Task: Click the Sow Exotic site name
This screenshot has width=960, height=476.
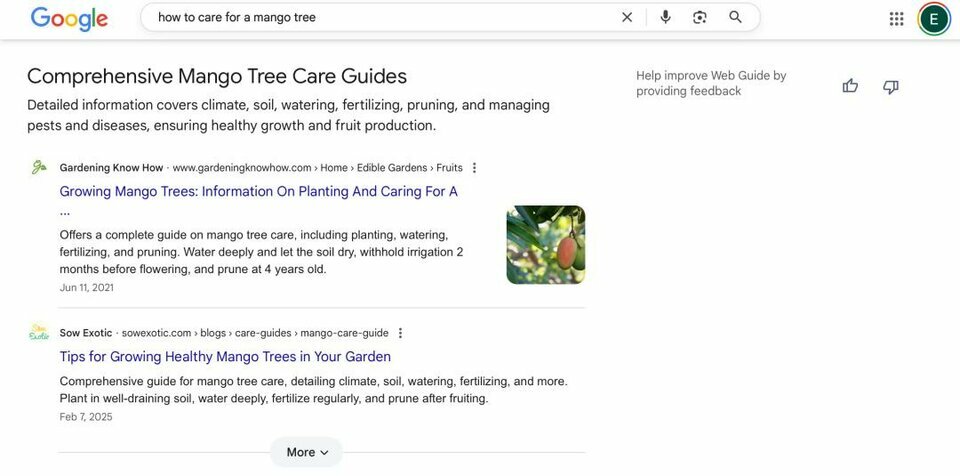Action: pyautogui.click(x=86, y=333)
